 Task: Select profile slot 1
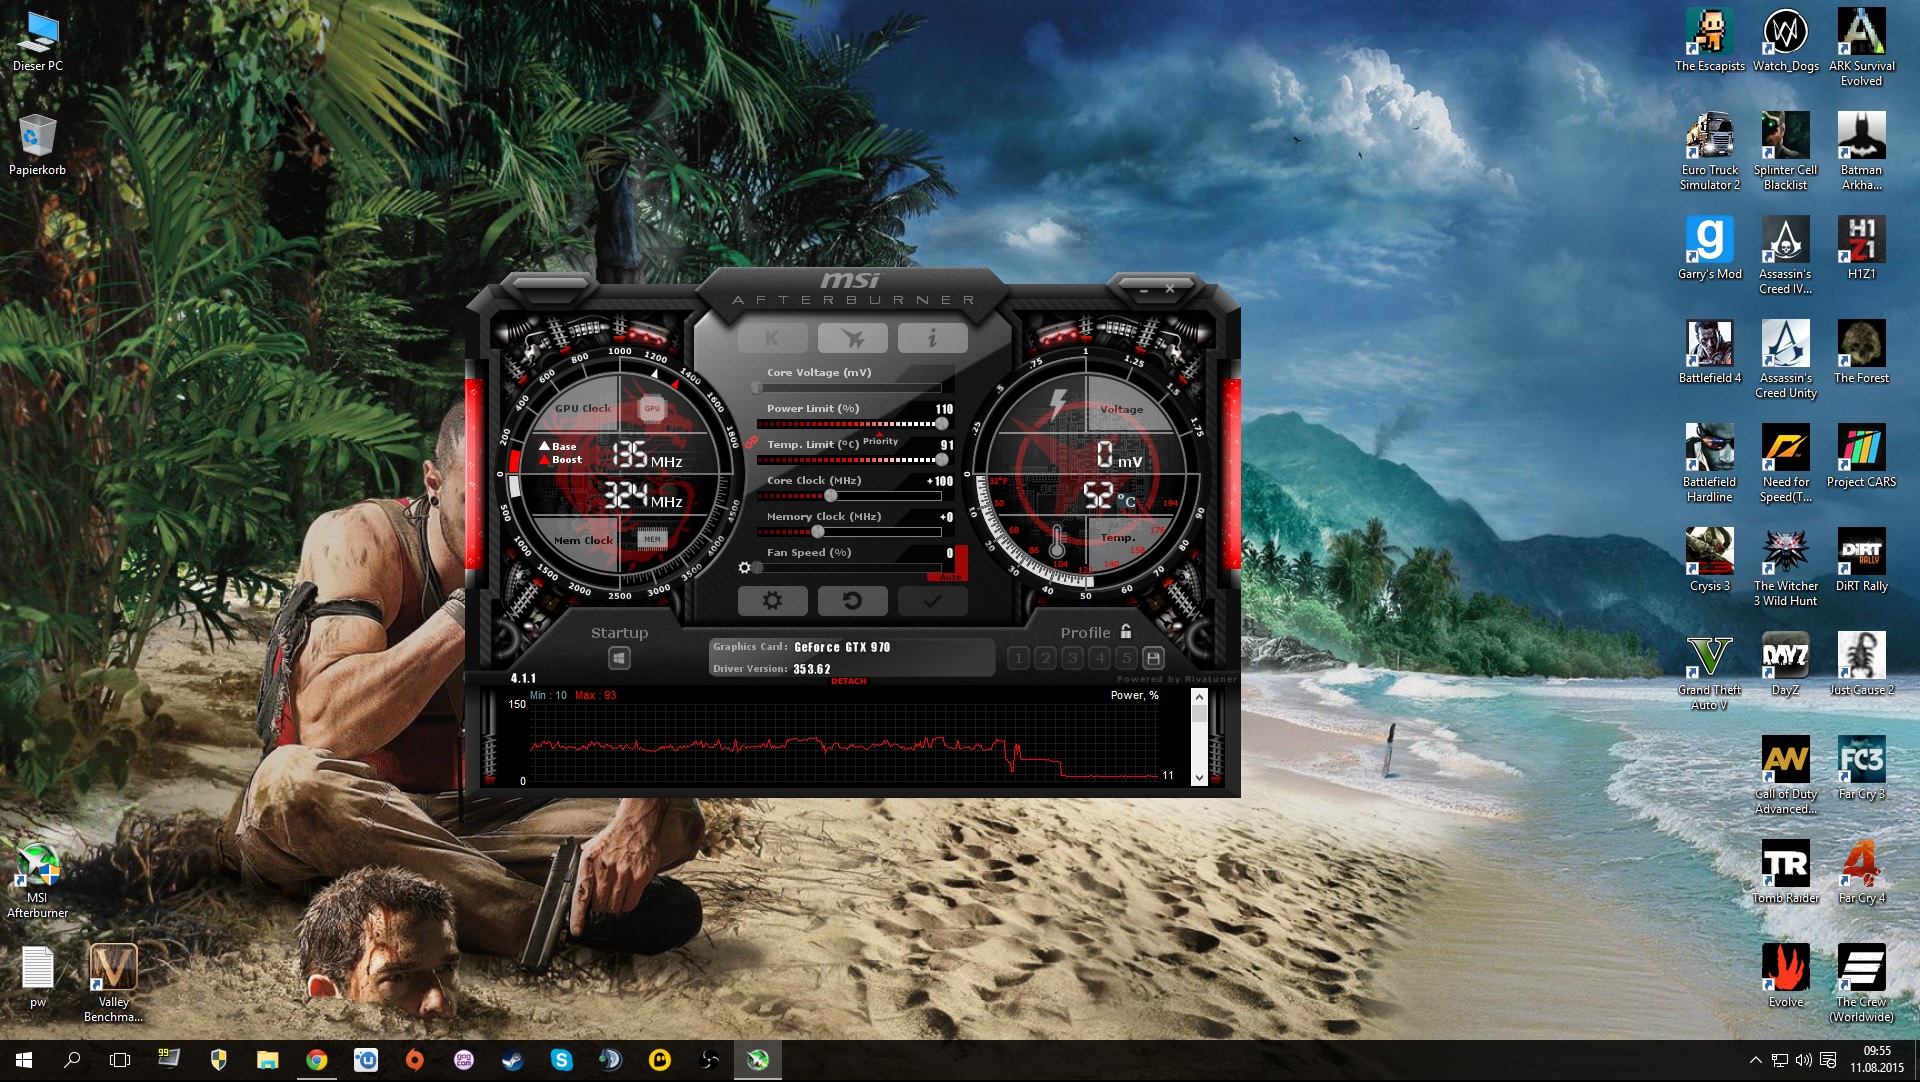[1018, 658]
